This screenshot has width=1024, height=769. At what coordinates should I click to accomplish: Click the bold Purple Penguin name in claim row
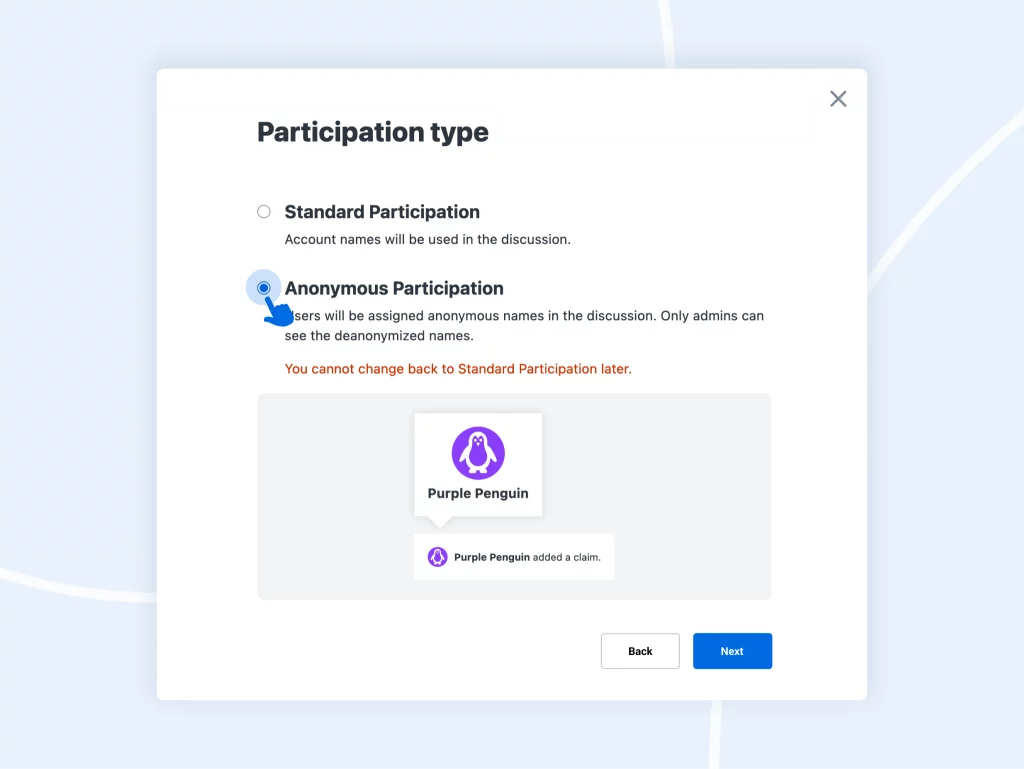[492, 557]
